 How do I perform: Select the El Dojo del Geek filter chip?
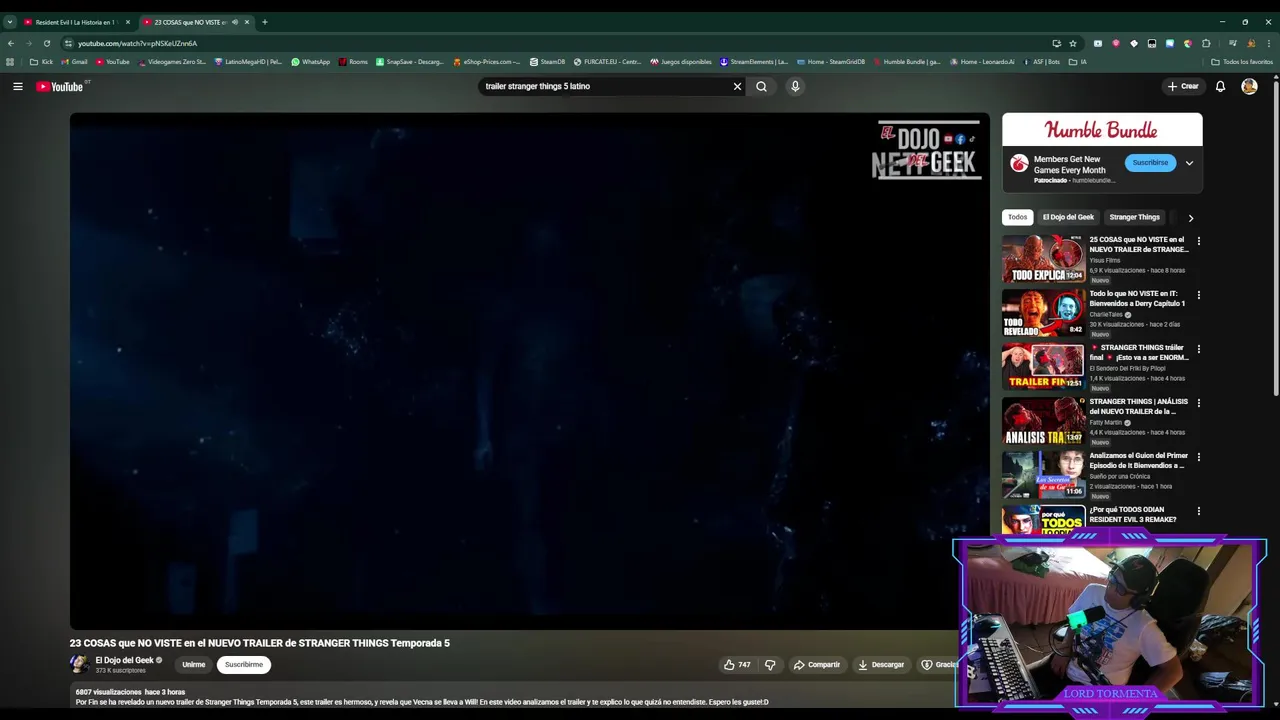(1068, 217)
